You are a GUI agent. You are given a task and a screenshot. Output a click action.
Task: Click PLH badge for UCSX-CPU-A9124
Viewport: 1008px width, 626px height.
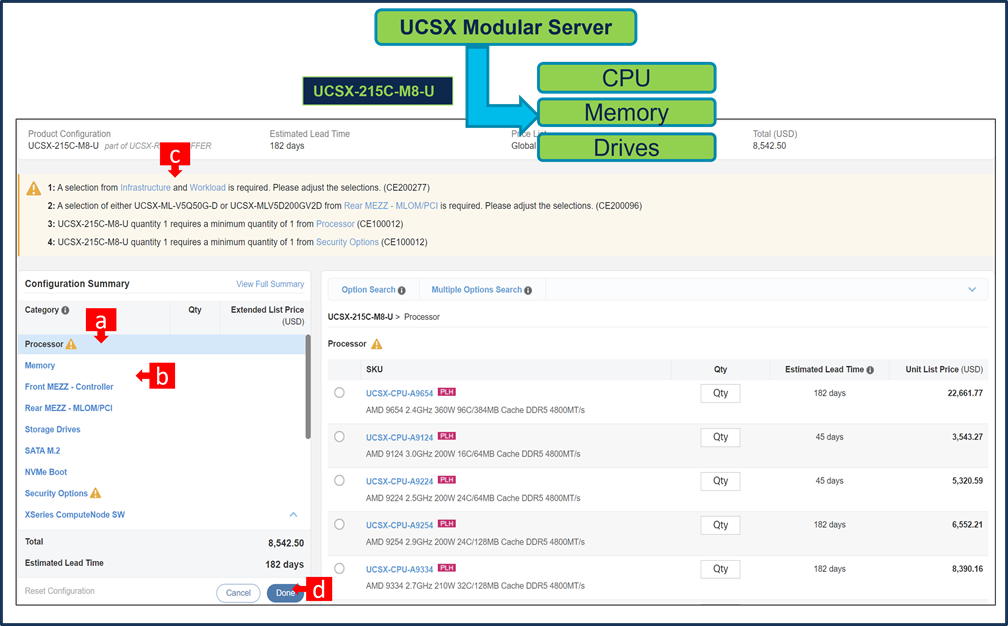point(447,436)
